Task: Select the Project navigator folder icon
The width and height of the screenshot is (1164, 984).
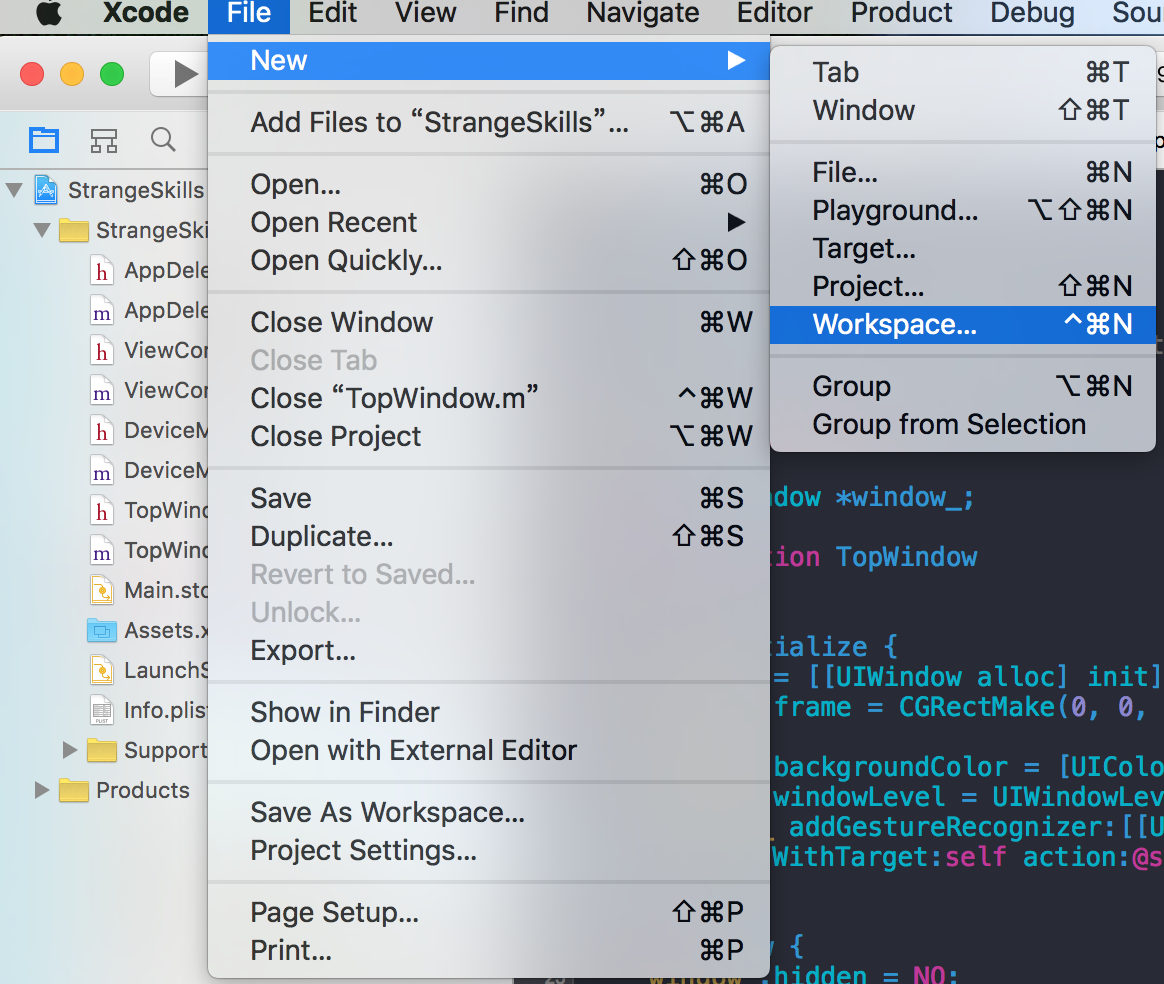Action: click(x=44, y=140)
